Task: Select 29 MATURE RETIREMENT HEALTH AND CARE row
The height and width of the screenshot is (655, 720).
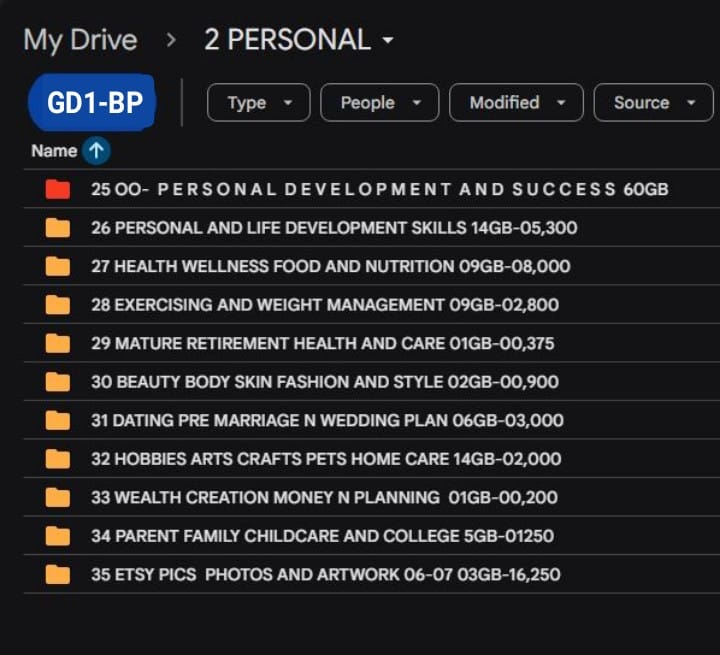Action: coord(372,343)
